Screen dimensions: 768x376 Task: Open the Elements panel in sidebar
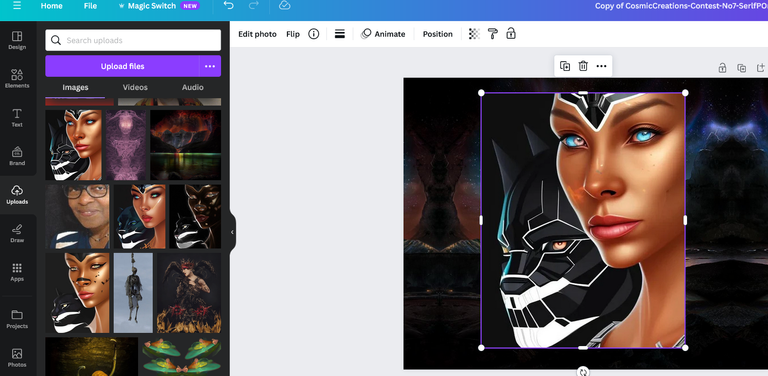[x=17, y=78]
